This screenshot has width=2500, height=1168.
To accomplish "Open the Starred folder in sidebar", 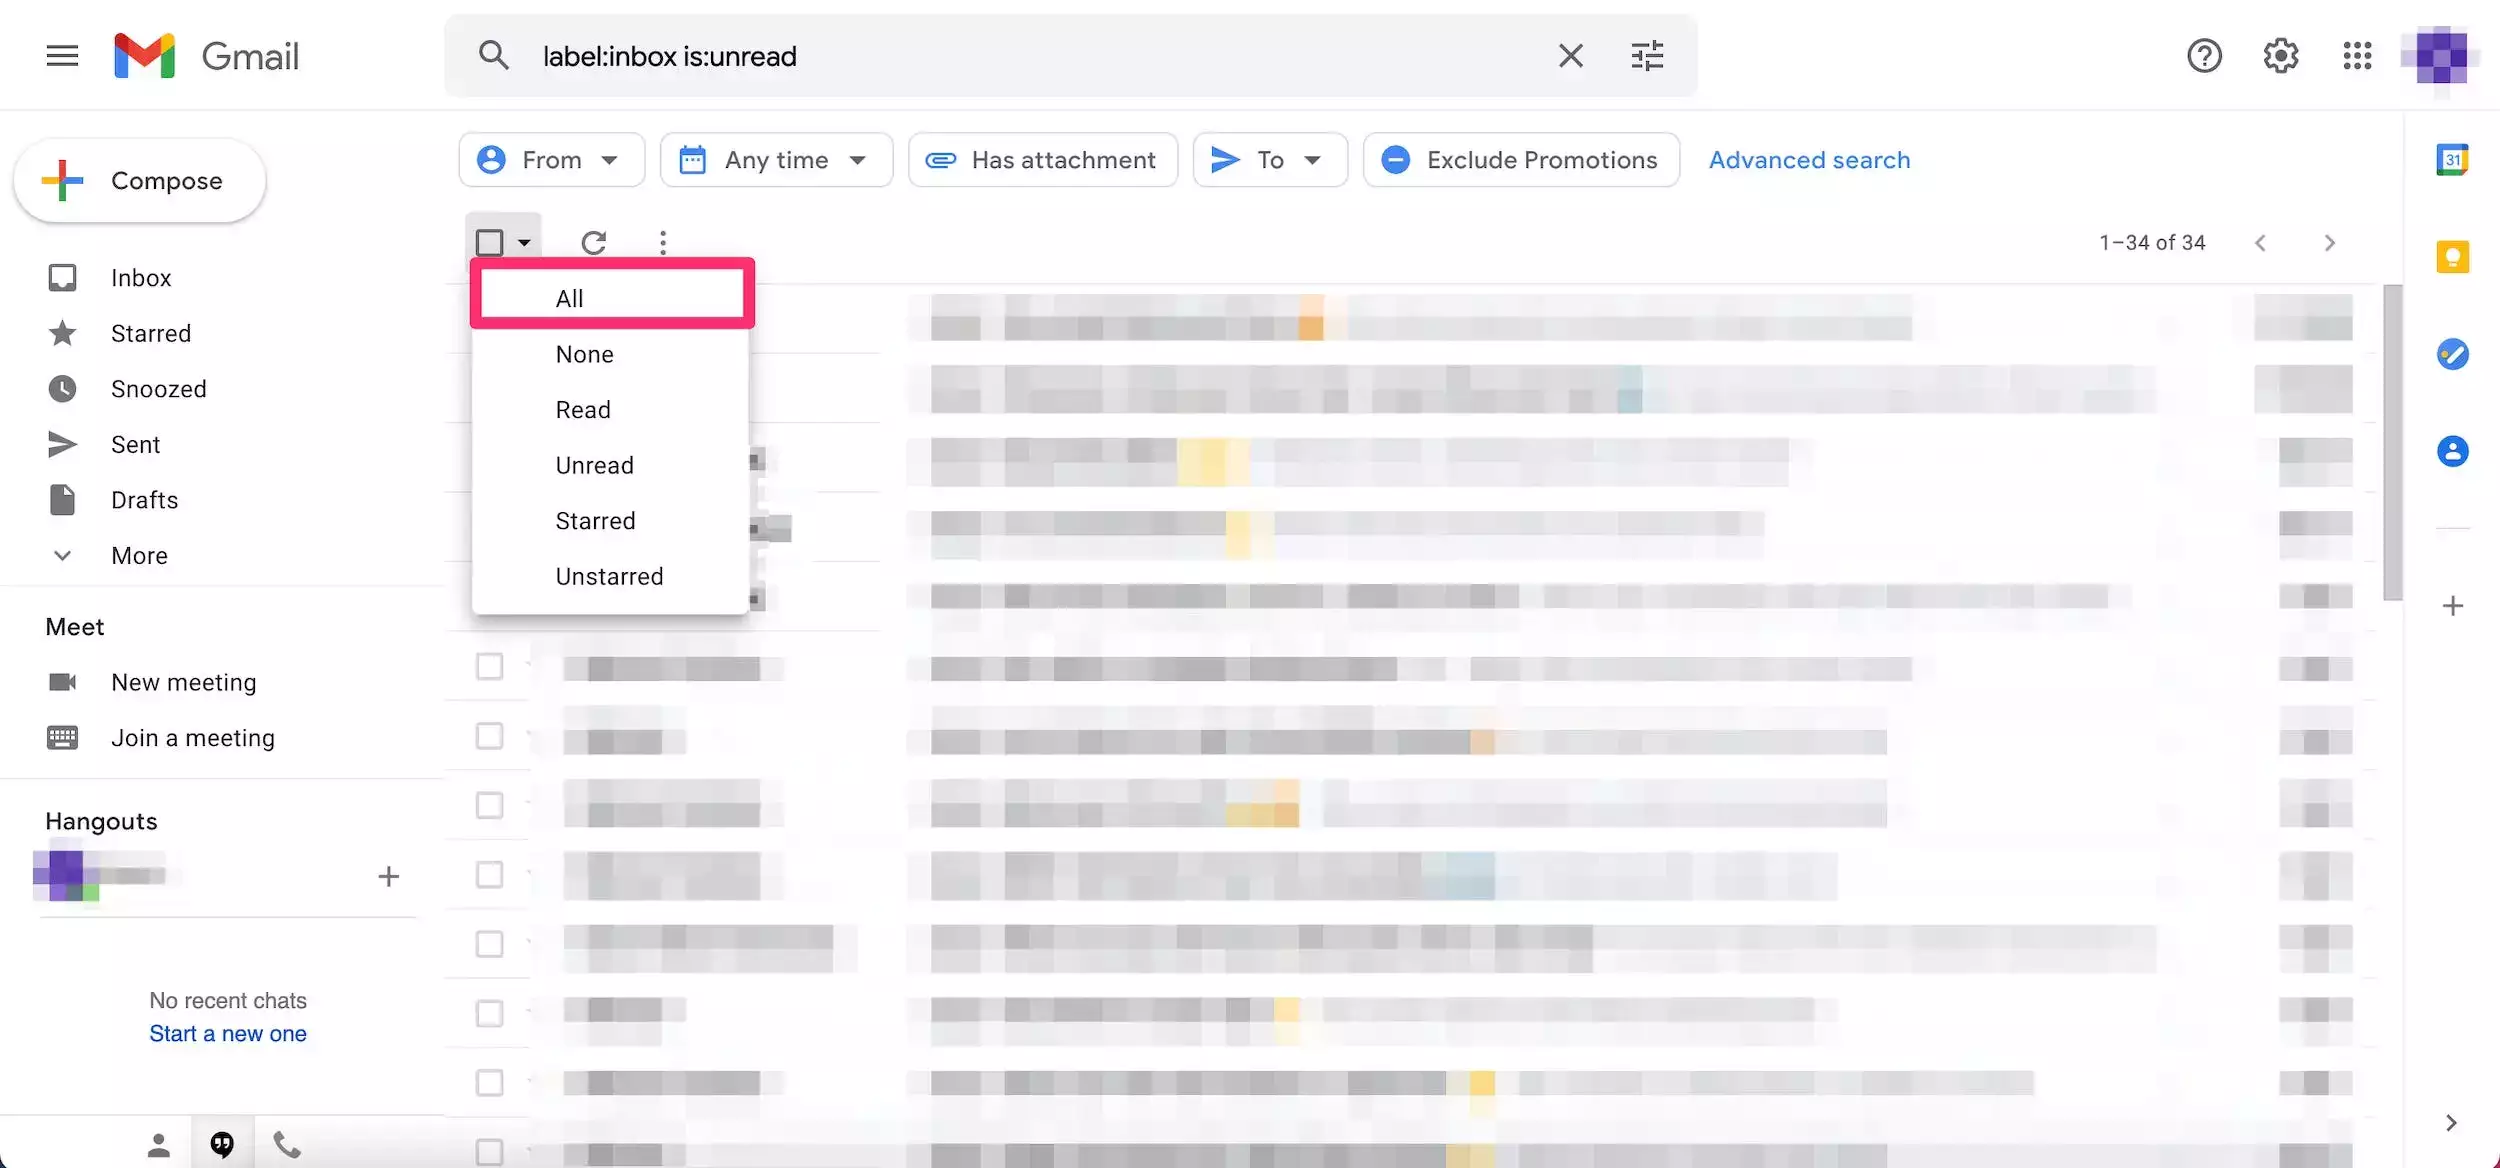I will (150, 334).
